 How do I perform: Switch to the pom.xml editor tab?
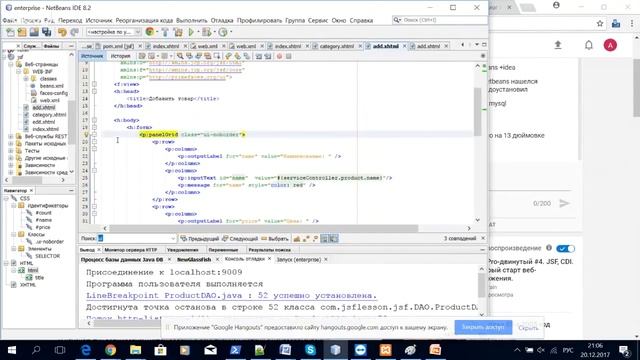click(118, 46)
